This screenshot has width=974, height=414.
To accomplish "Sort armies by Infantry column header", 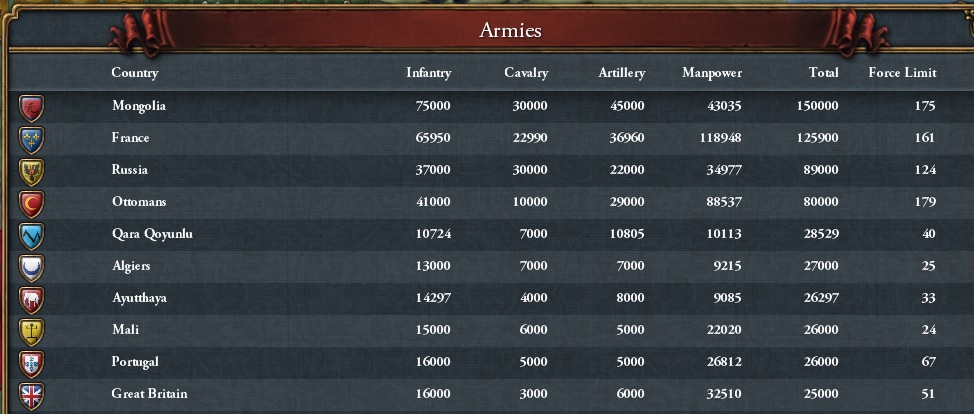I will point(428,73).
